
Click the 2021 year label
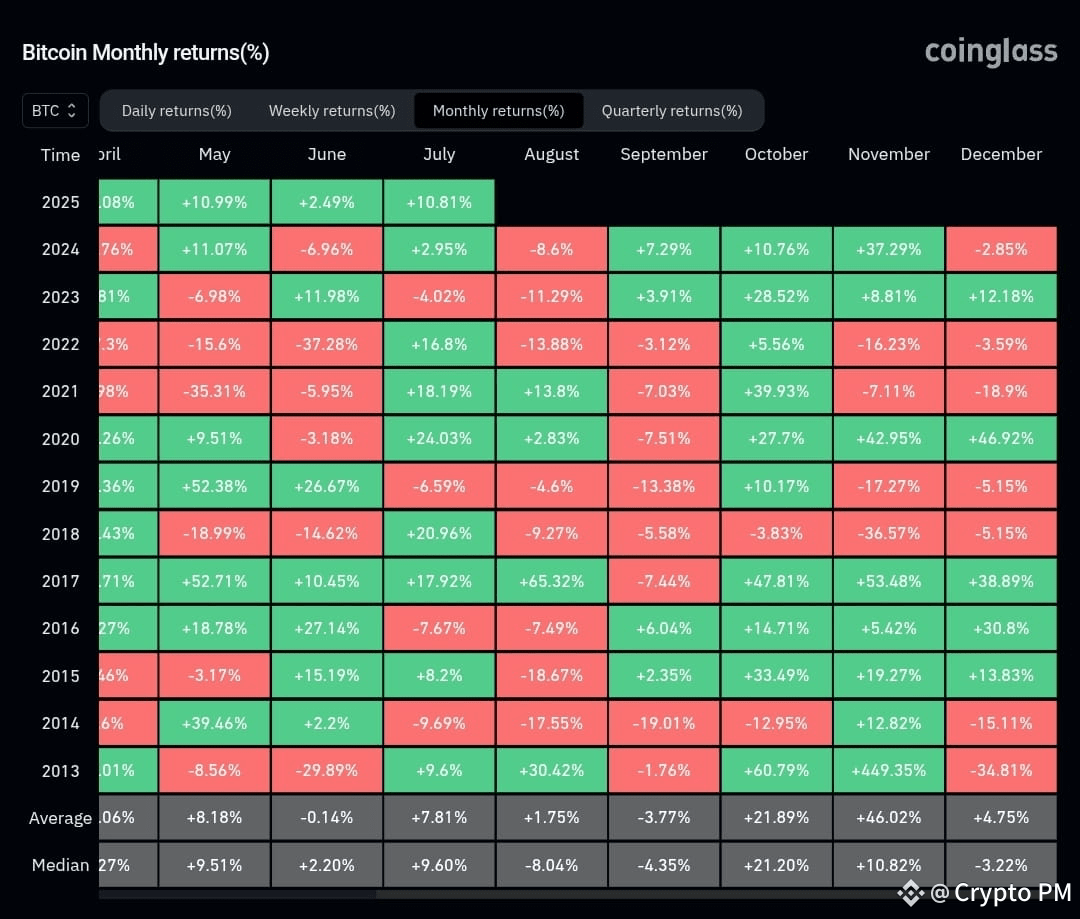click(x=60, y=391)
